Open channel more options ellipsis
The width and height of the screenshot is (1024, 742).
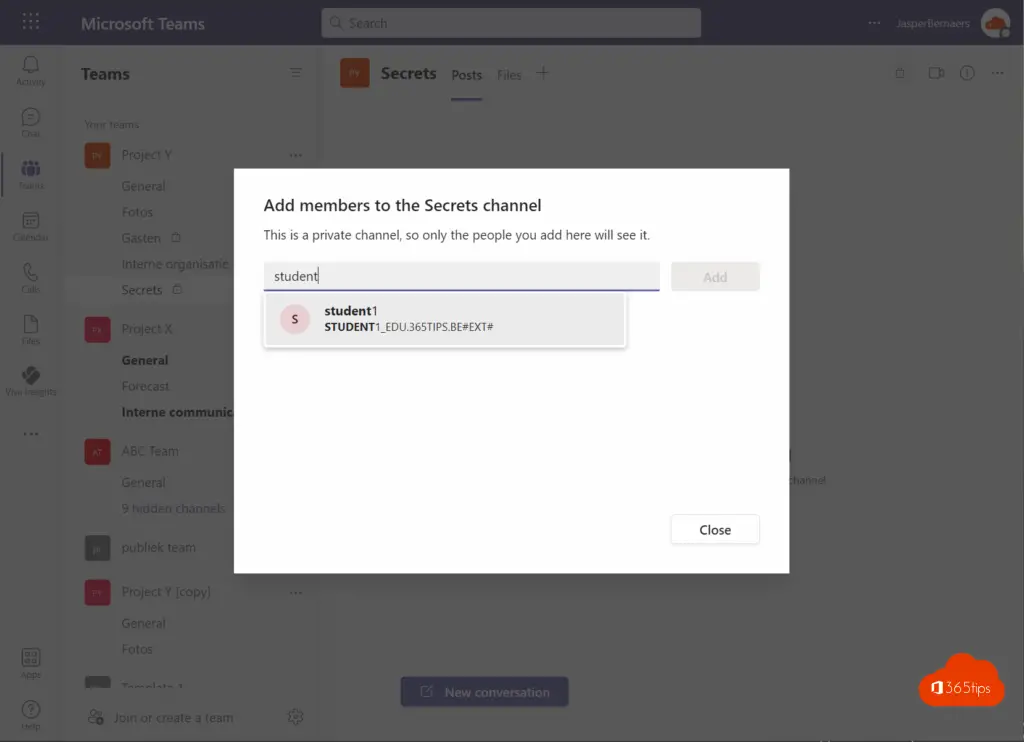[997, 73]
